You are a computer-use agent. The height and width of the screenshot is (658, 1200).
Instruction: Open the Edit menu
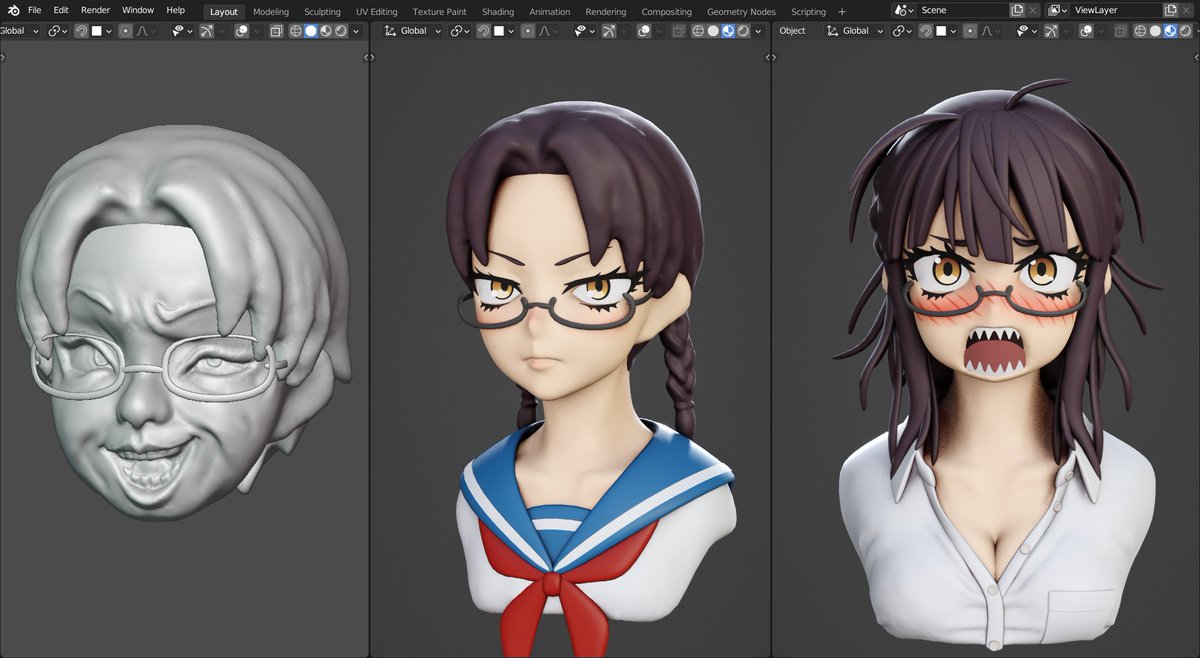(61, 10)
